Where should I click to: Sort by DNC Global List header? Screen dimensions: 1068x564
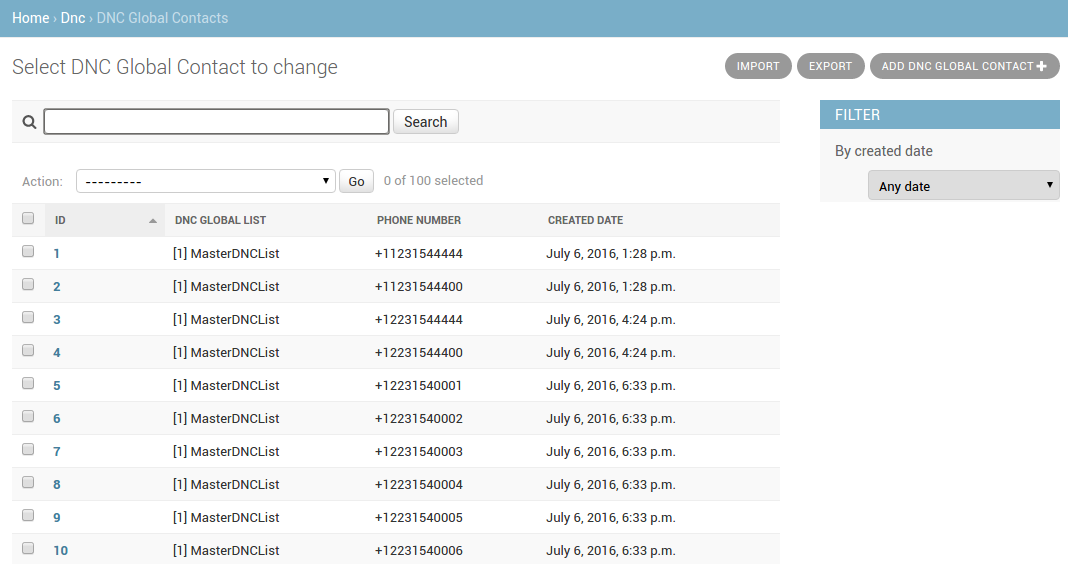tap(220, 220)
